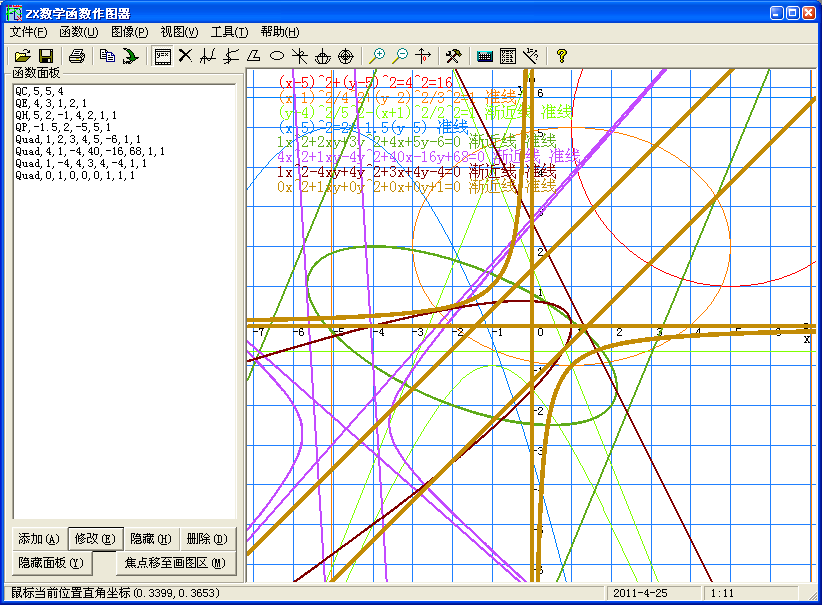
Task: Open the 图像(P) menu
Action: tap(129, 32)
